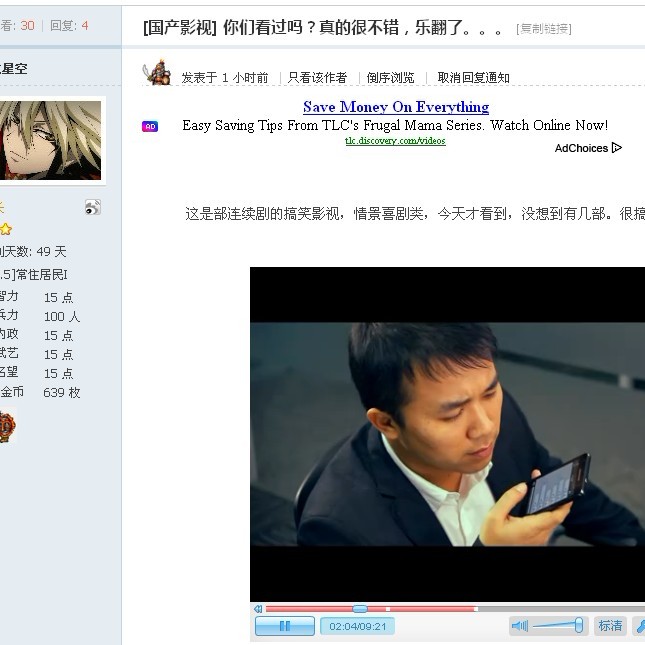645x645 pixels.
Task: Click the purple AD badge icon
Action: (150, 126)
